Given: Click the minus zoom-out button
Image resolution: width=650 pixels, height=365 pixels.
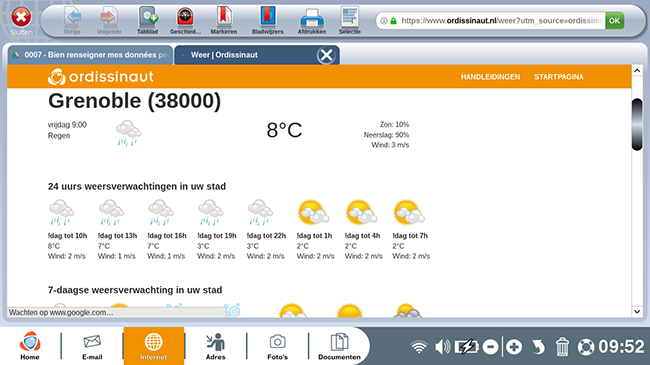Looking at the screenshot, I should tap(490, 347).
